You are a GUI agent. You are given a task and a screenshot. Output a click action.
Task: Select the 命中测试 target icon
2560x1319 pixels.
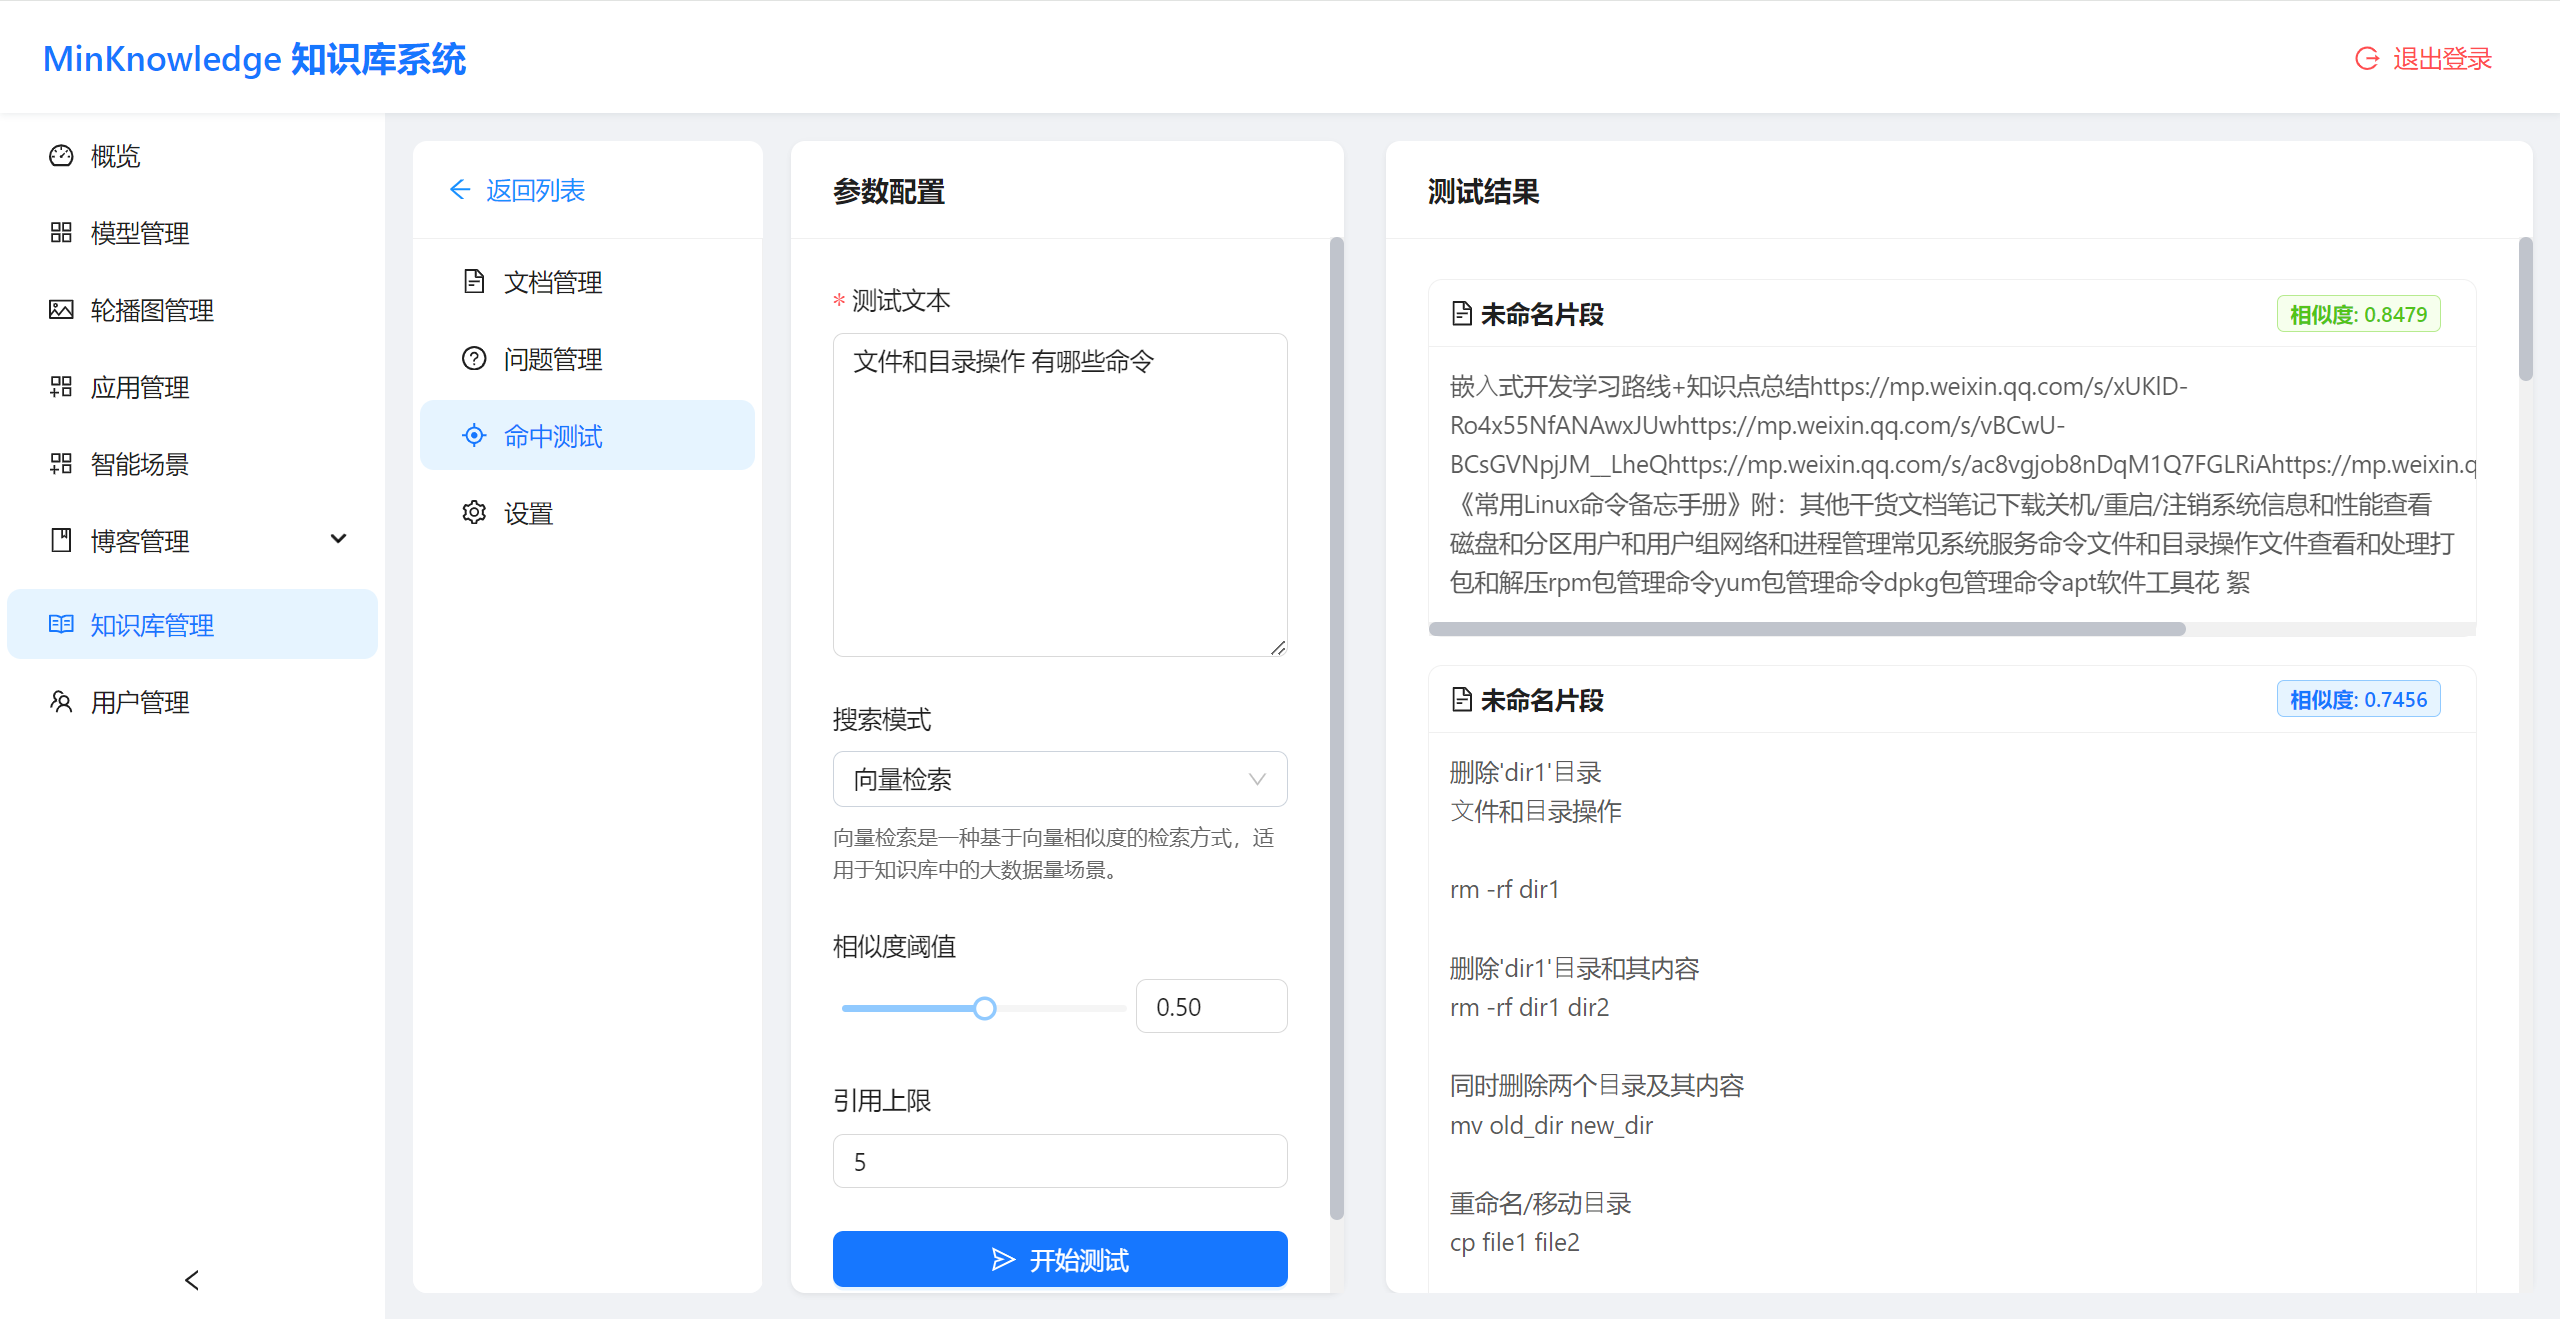tap(474, 435)
